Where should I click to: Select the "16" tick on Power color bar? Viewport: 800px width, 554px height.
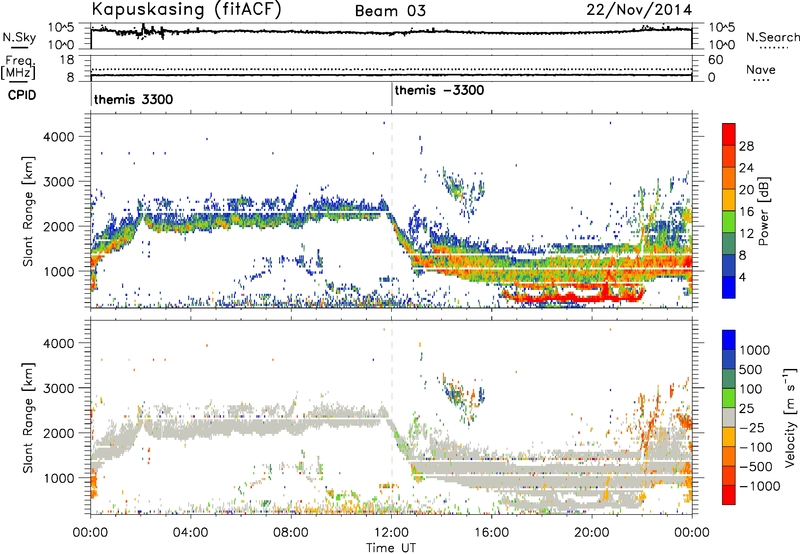pyautogui.click(x=746, y=212)
